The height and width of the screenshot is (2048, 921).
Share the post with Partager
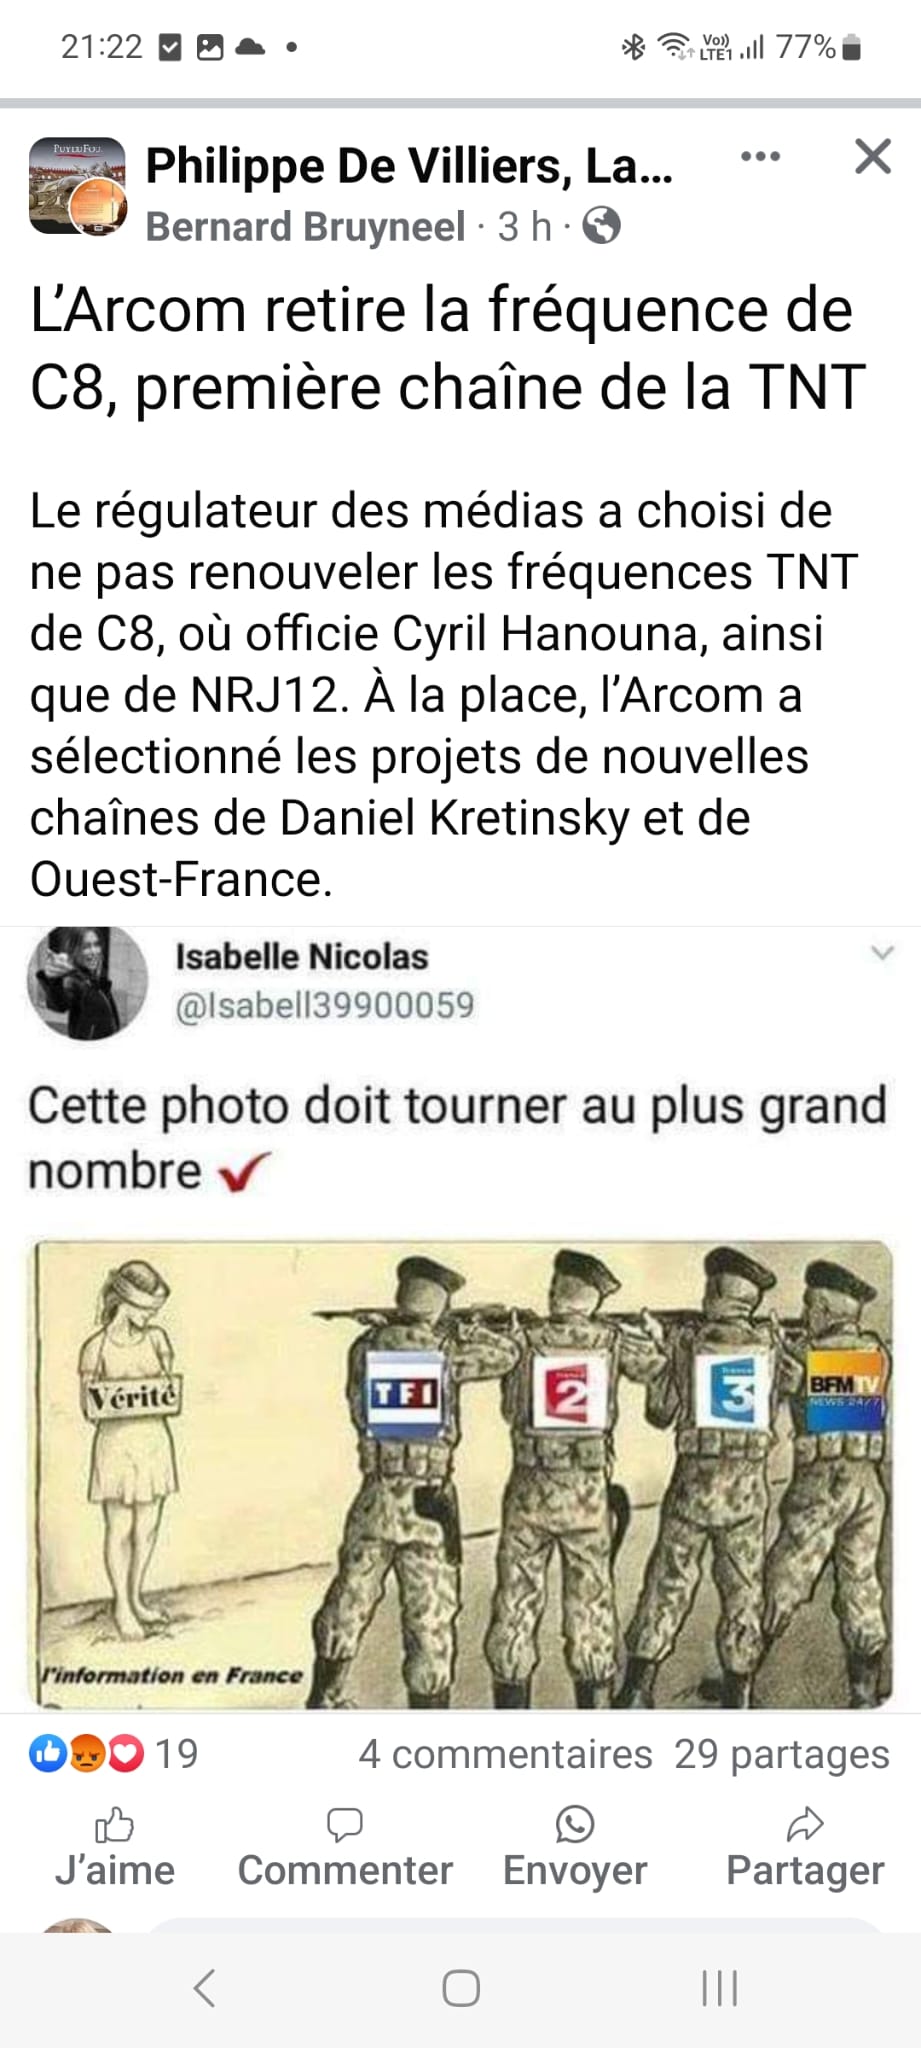click(805, 1849)
